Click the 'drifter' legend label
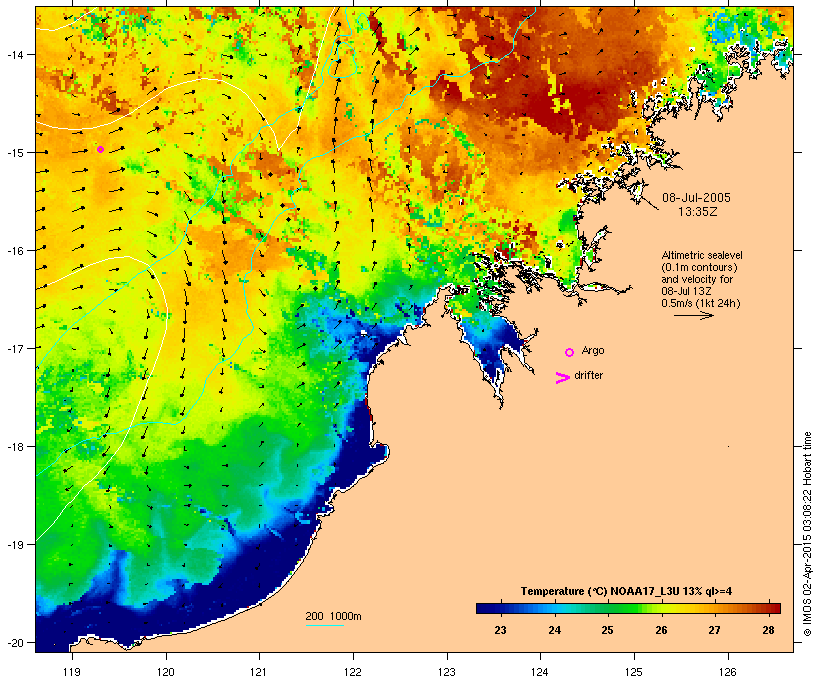The image size is (820, 680). coord(588,375)
